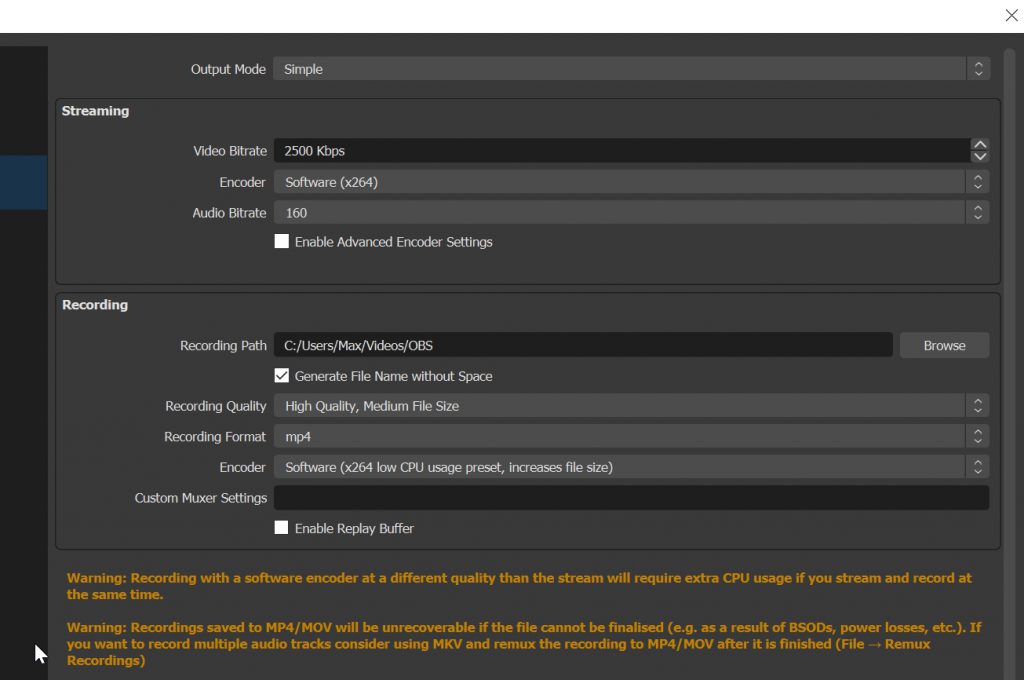The image size is (1024, 680).
Task: Expand the Recording Quality dropdown
Action: 620,406
